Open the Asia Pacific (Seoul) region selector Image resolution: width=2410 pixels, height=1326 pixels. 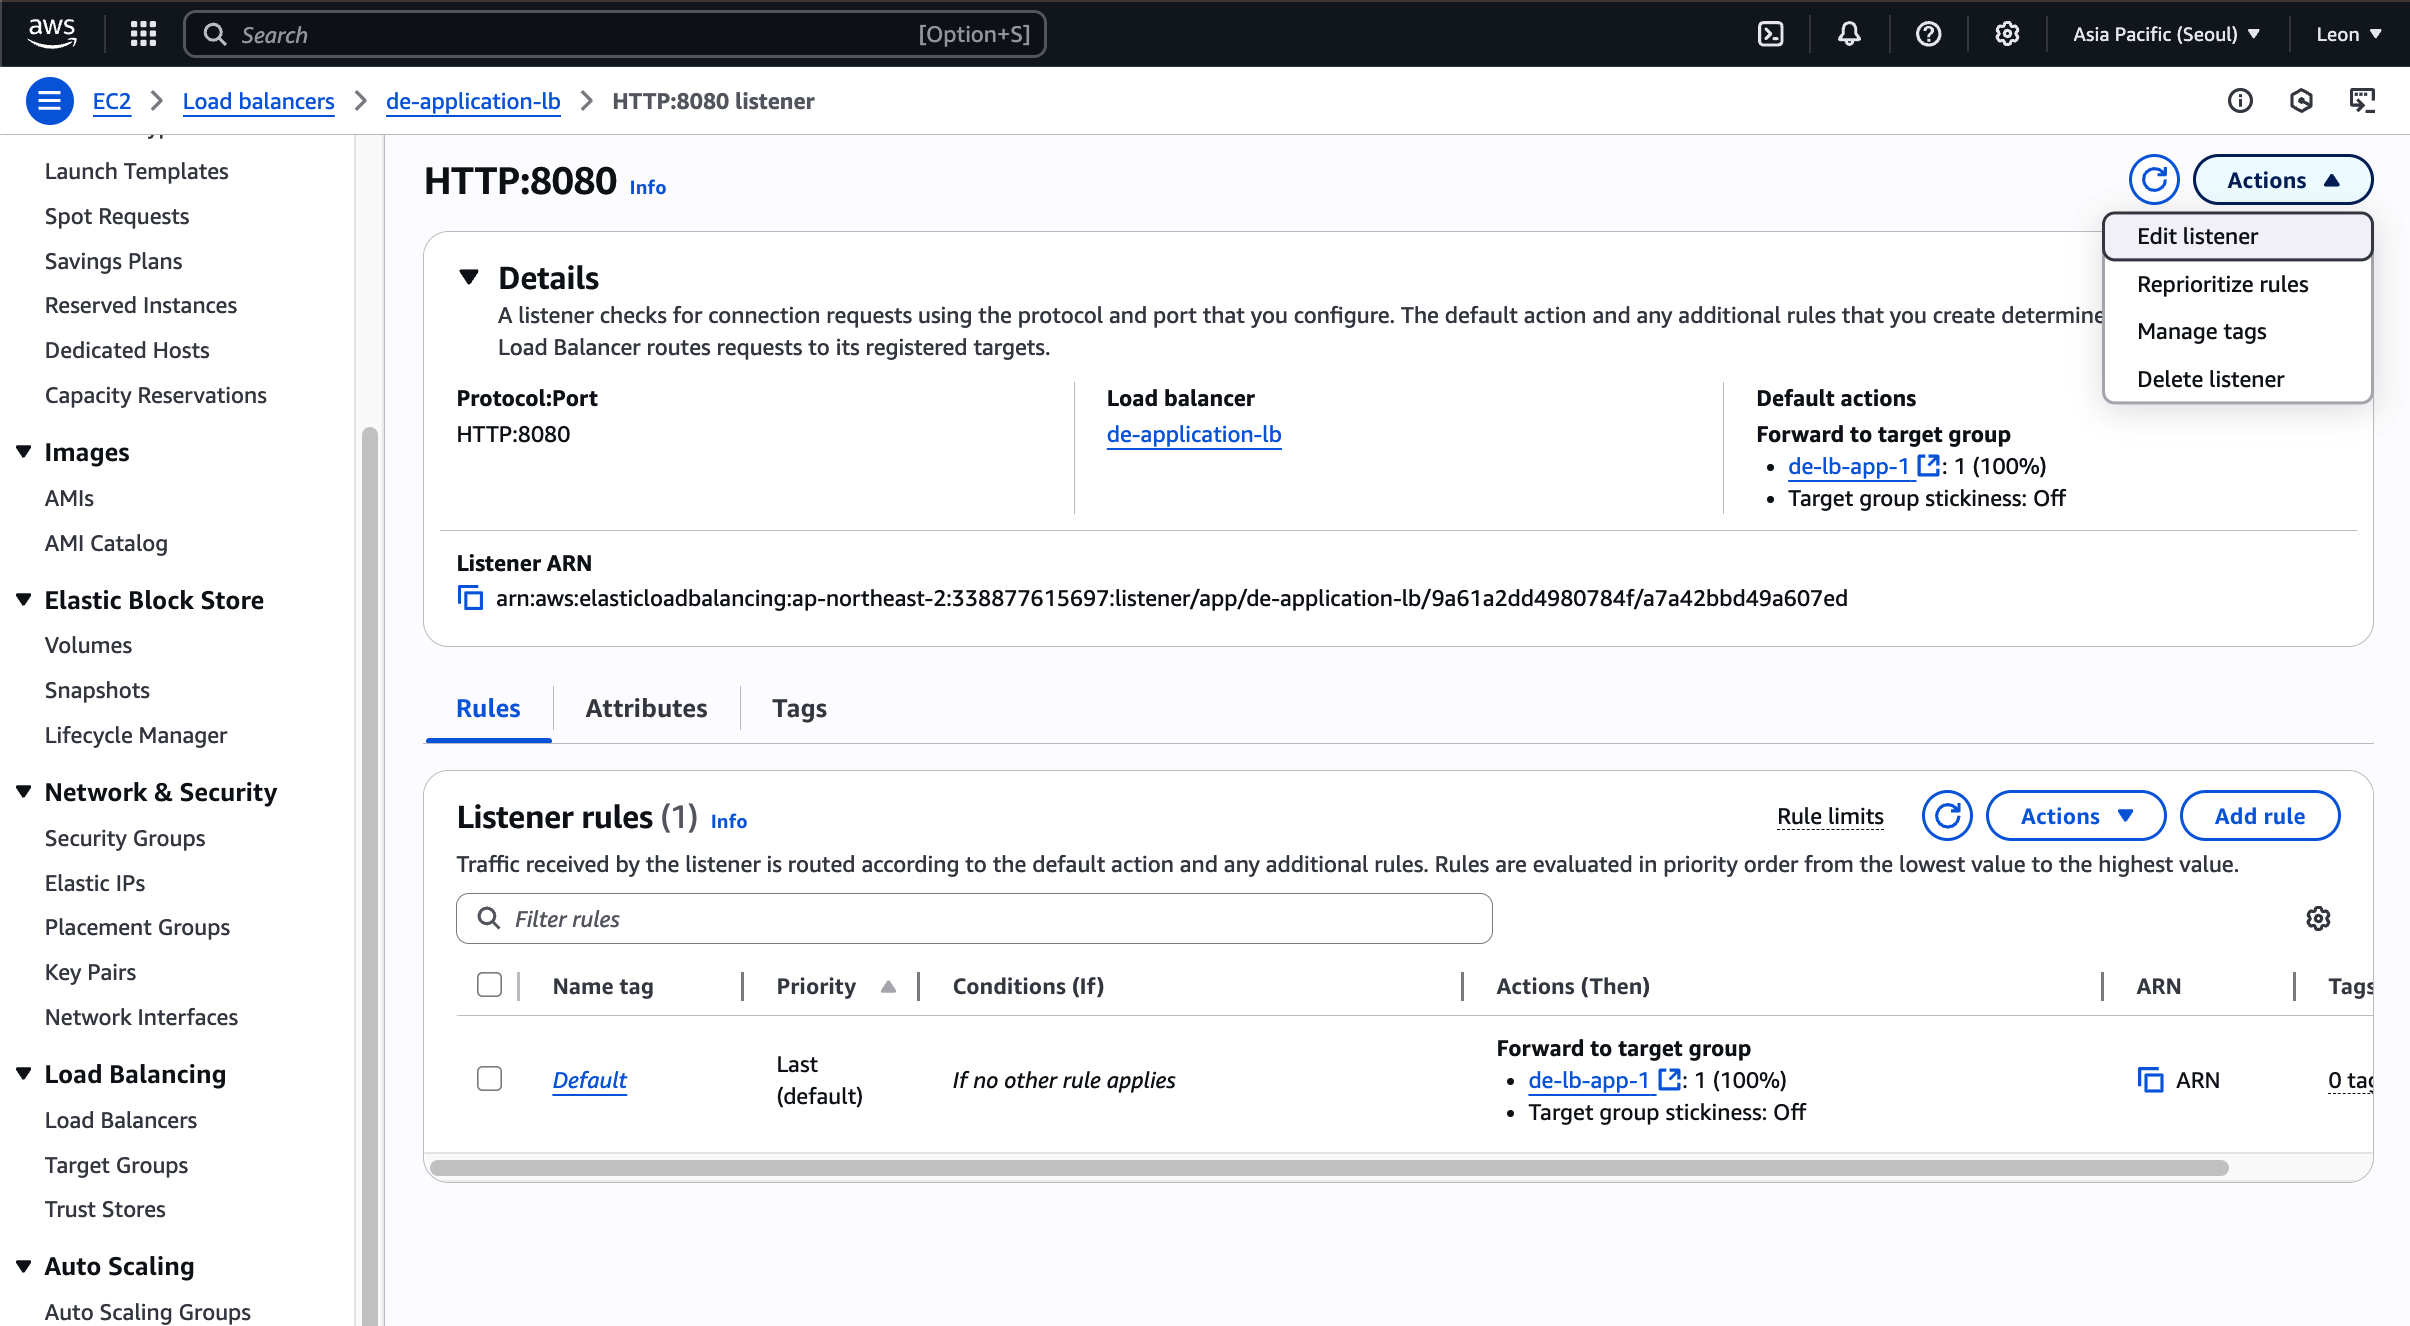2165,34
